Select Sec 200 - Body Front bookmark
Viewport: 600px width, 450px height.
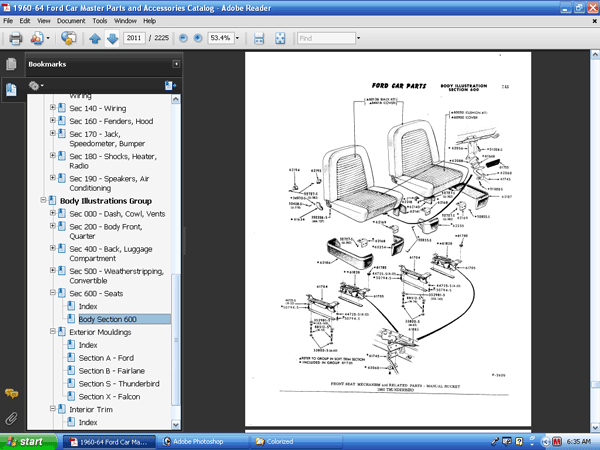106,231
